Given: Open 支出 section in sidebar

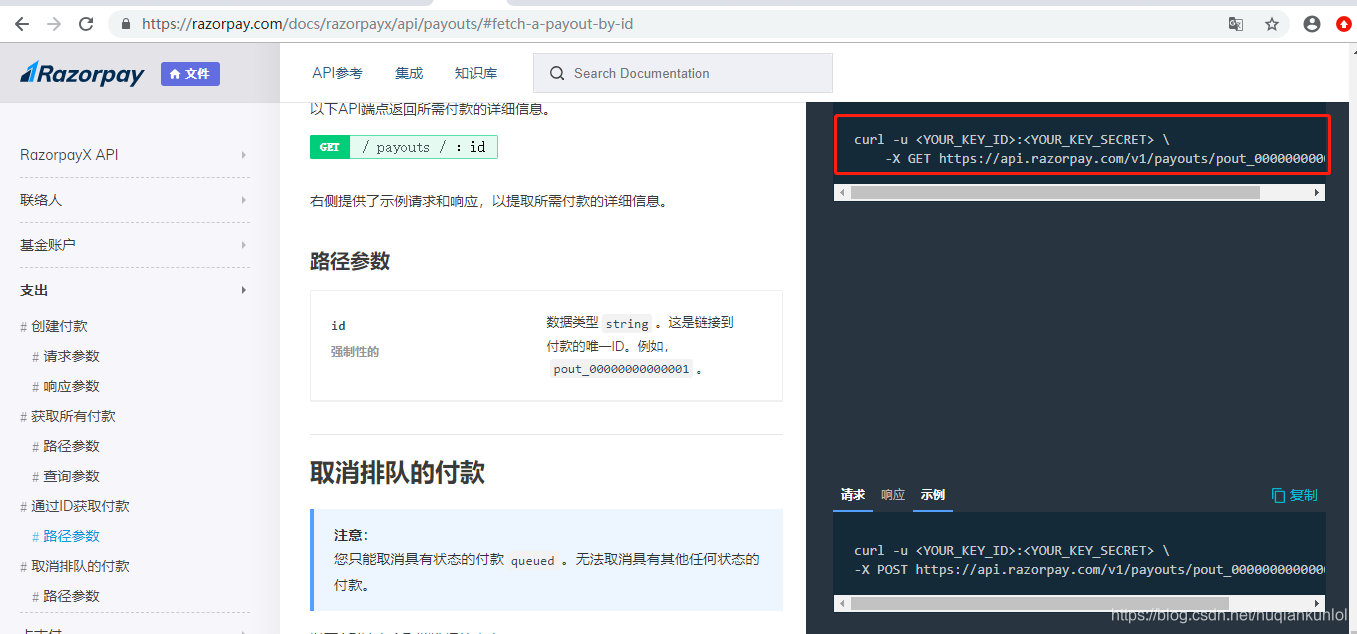Looking at the screenshot, I should pos(34,290).
